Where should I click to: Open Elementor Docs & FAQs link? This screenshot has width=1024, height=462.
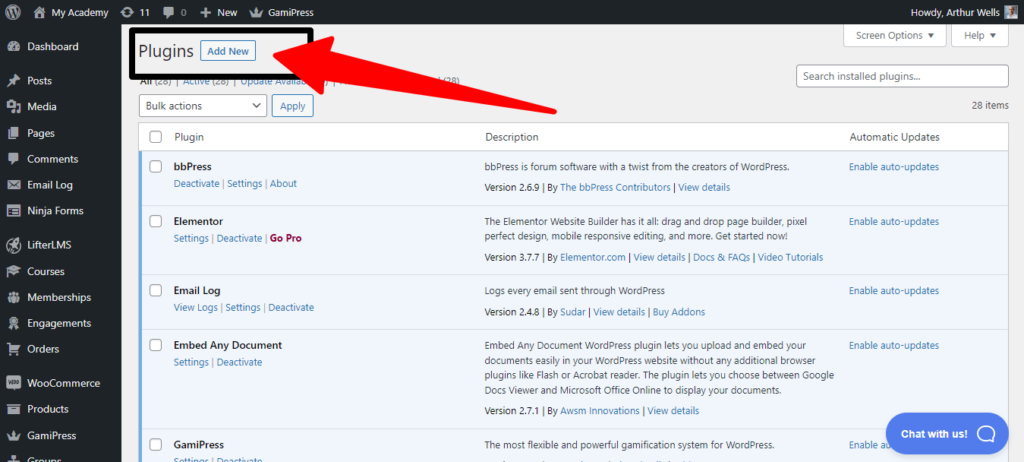point(722,257)
